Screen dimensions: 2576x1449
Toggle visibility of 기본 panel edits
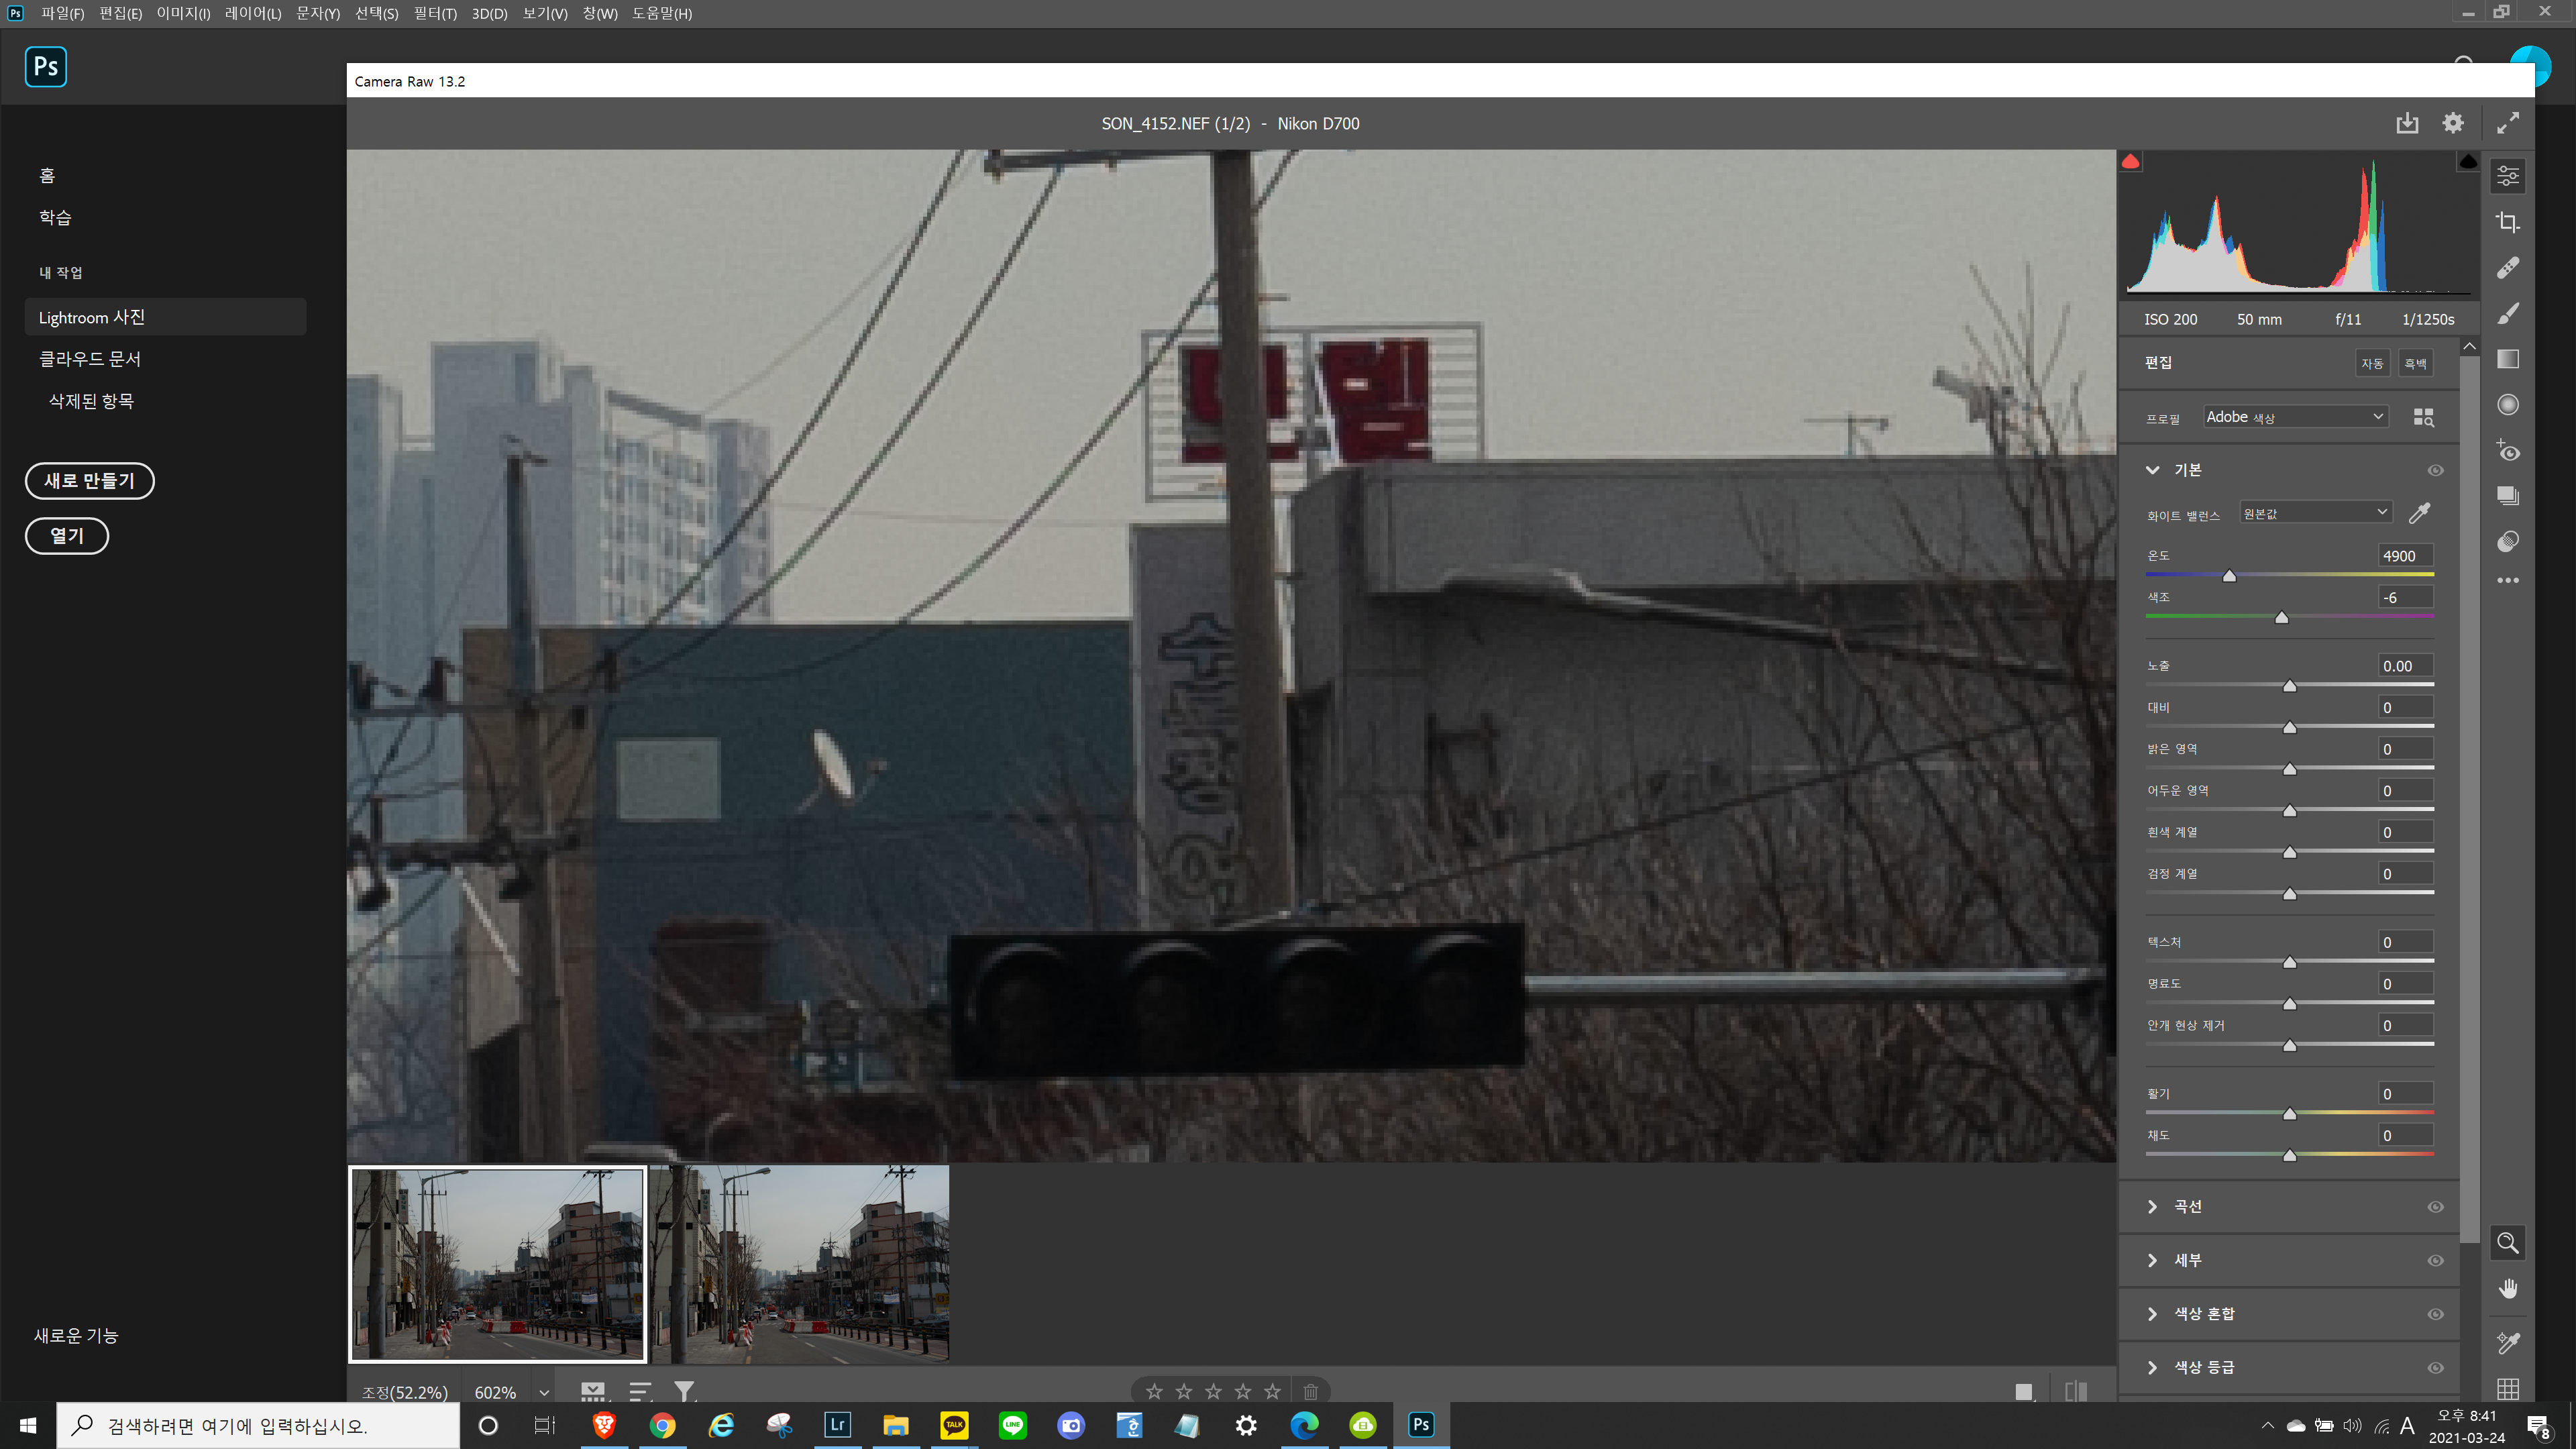pyautogui.click(x=2435, y=470)
